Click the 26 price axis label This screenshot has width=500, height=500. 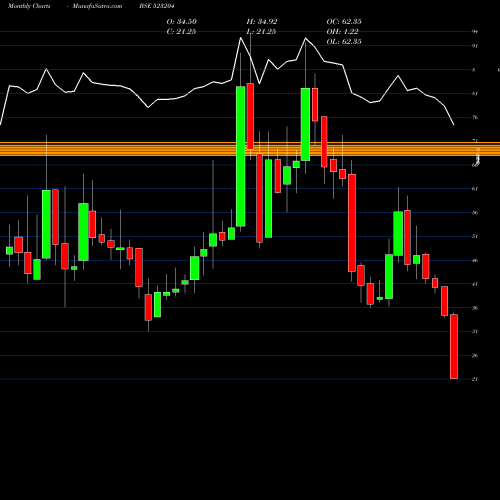pyautogui.click(x=475, y=356)
